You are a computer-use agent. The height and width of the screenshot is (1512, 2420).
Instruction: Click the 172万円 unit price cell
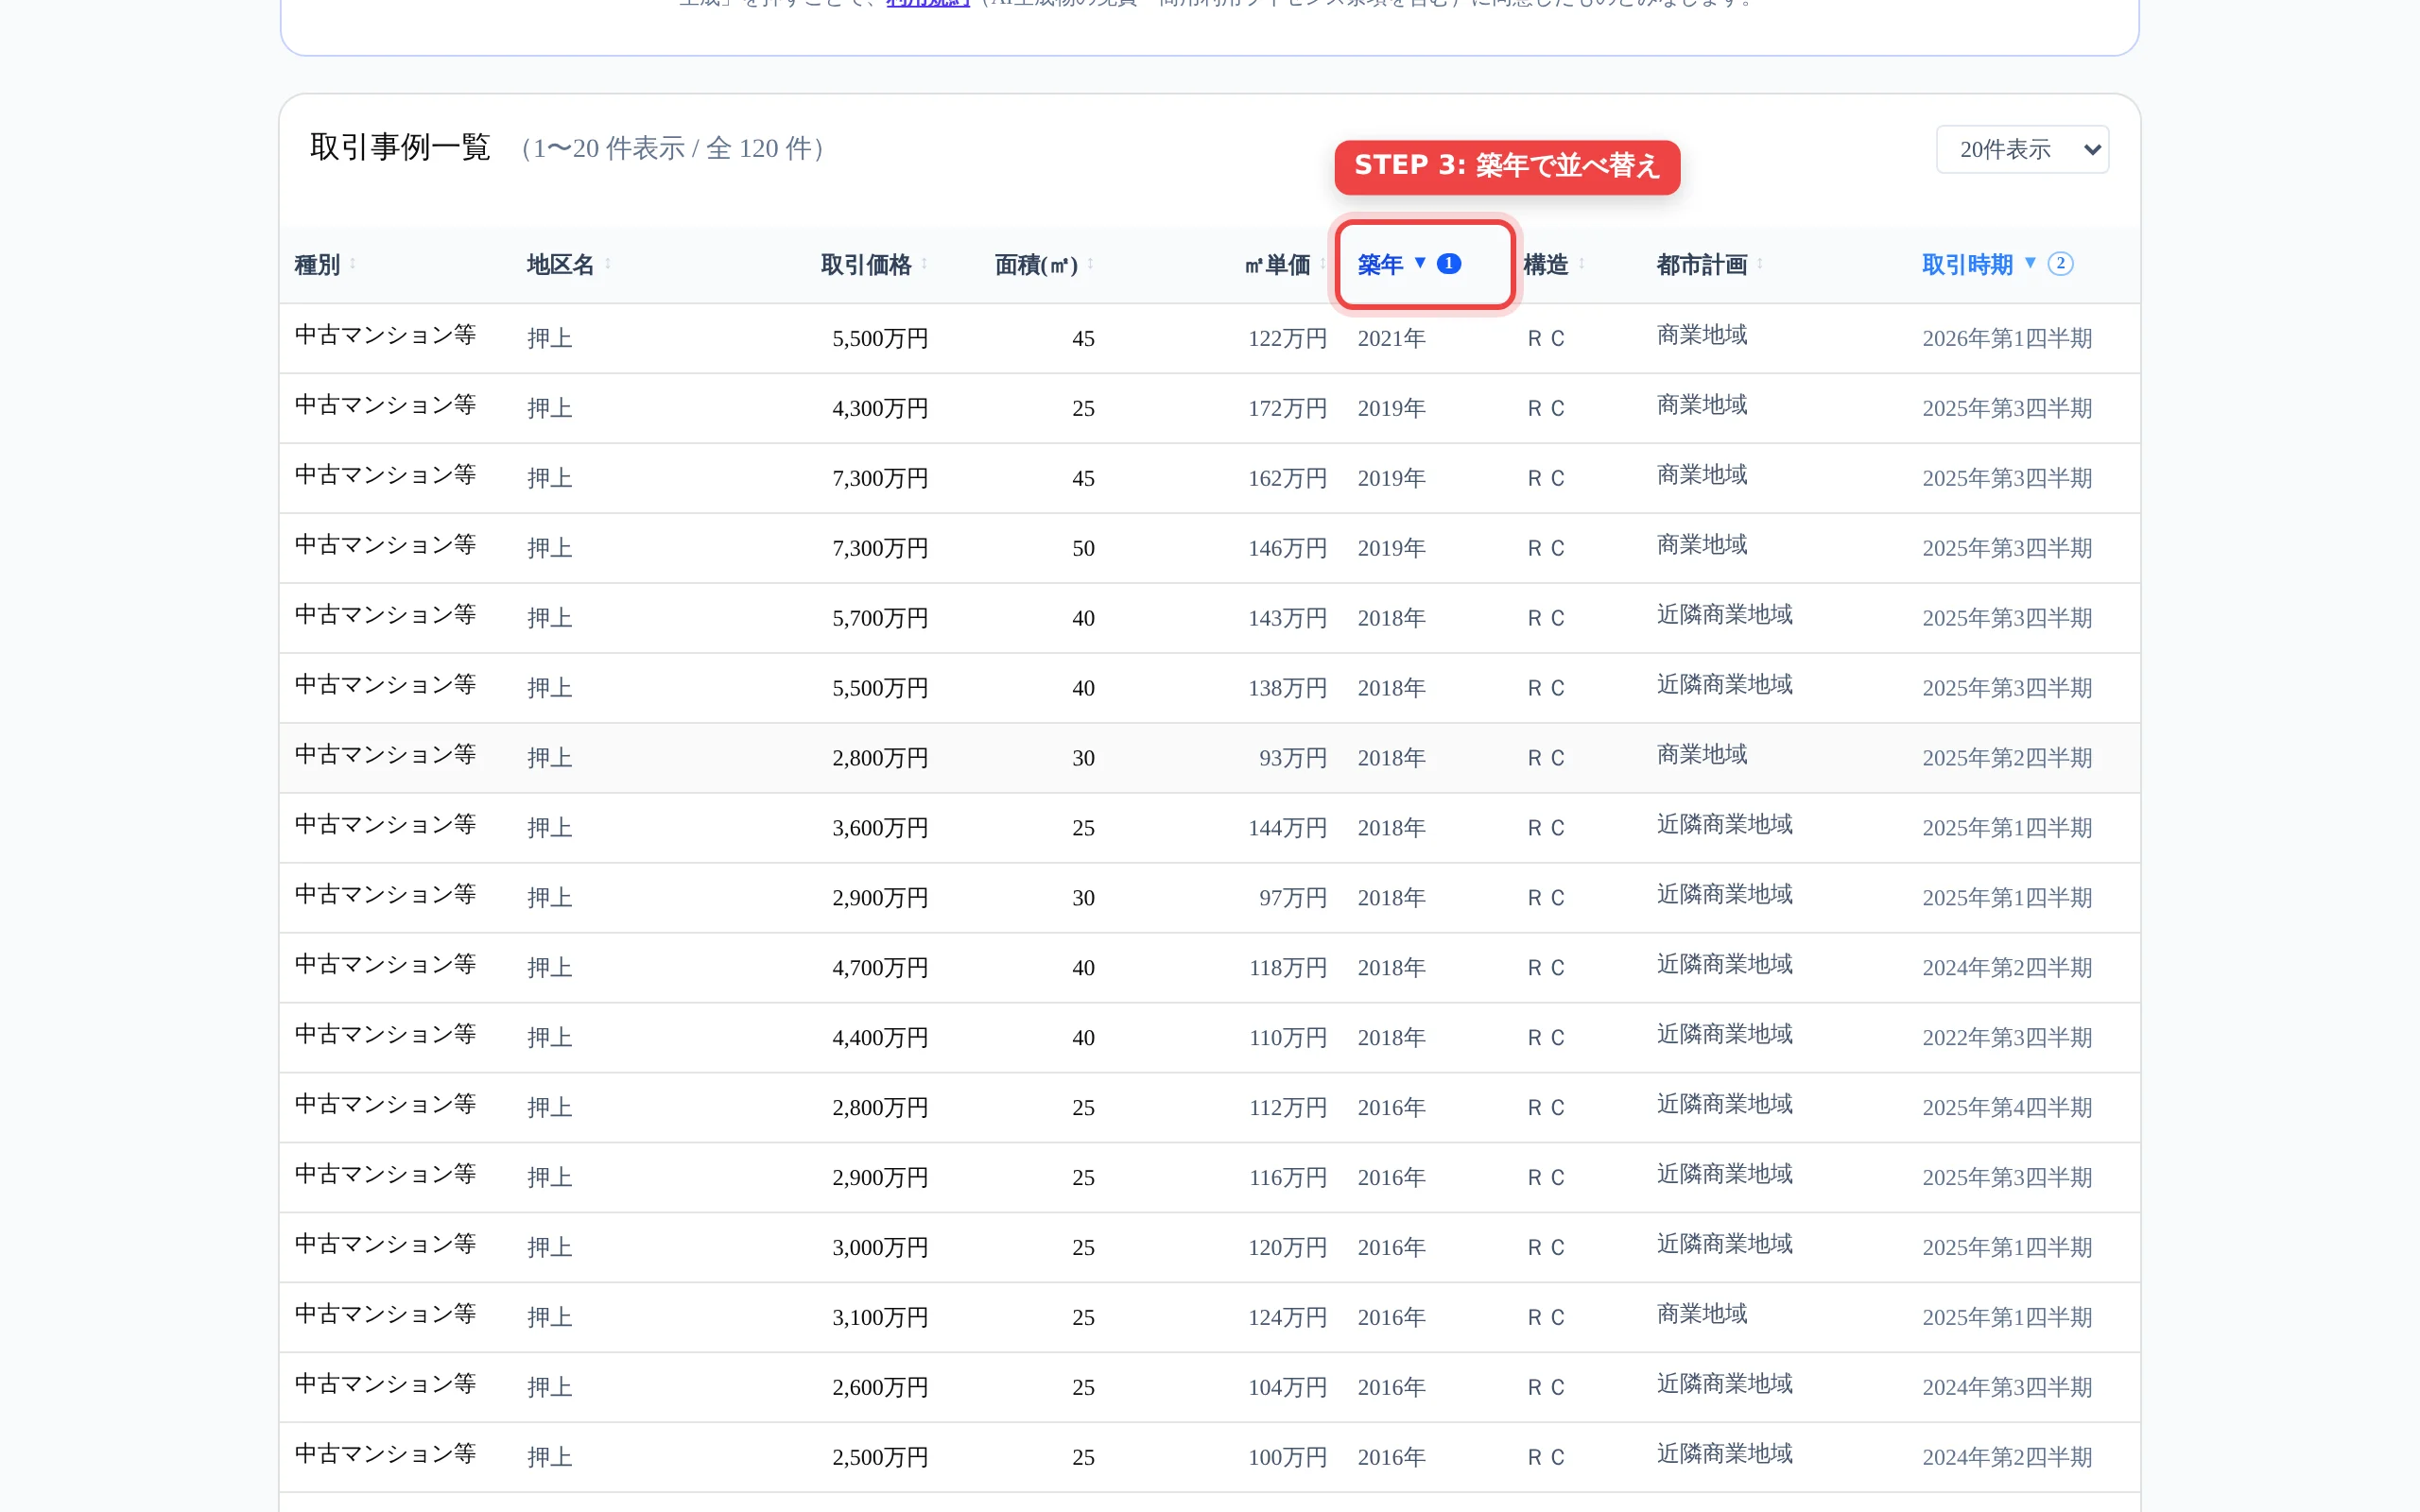1287,409
